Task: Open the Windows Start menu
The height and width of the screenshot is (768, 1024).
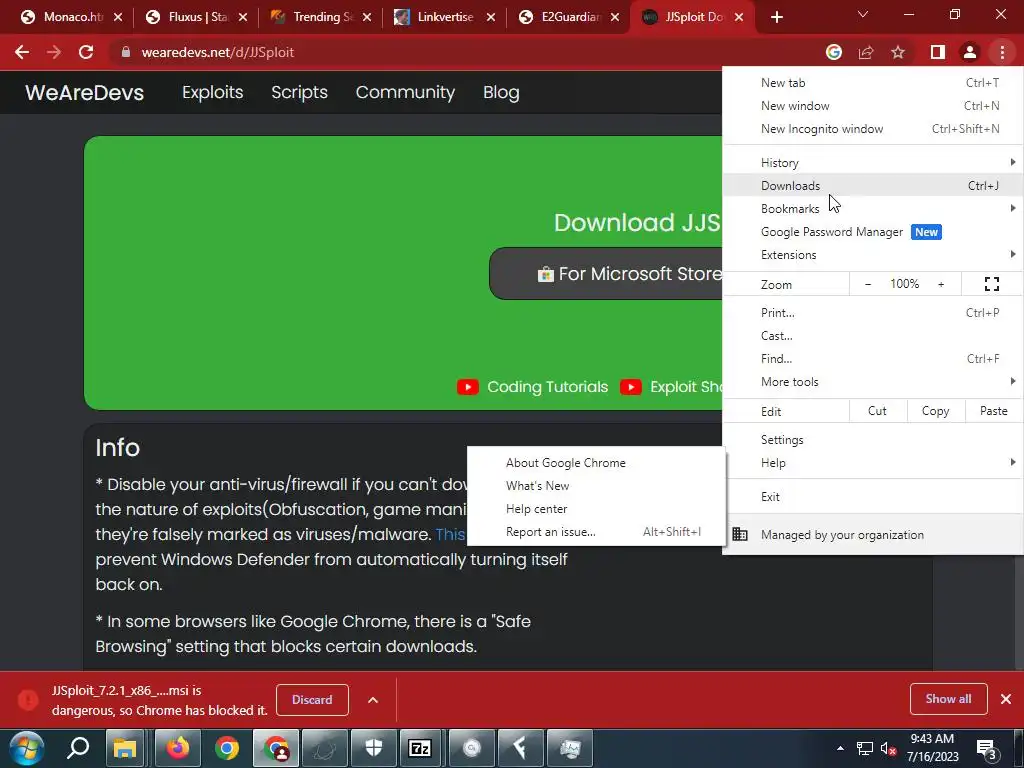Action: tap(27, 748)
